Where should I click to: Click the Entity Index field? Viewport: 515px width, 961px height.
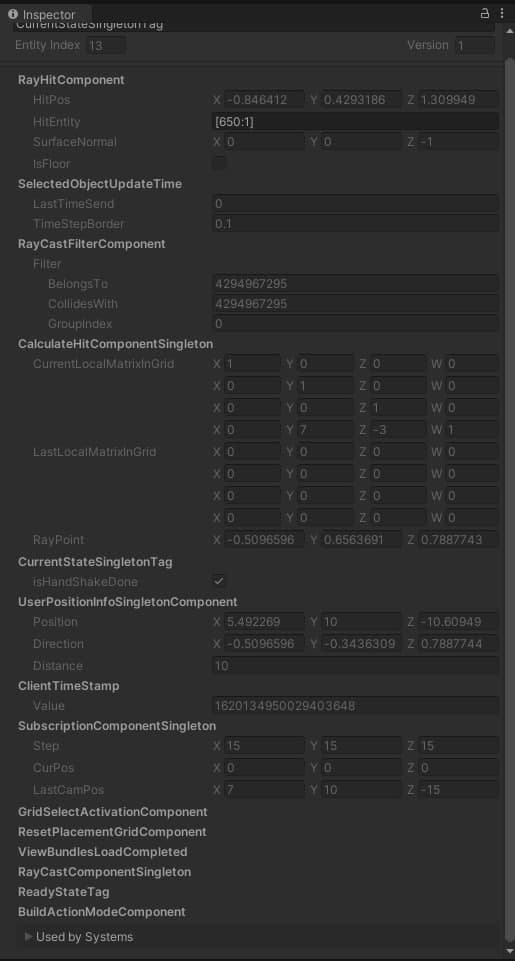[106, 45]
